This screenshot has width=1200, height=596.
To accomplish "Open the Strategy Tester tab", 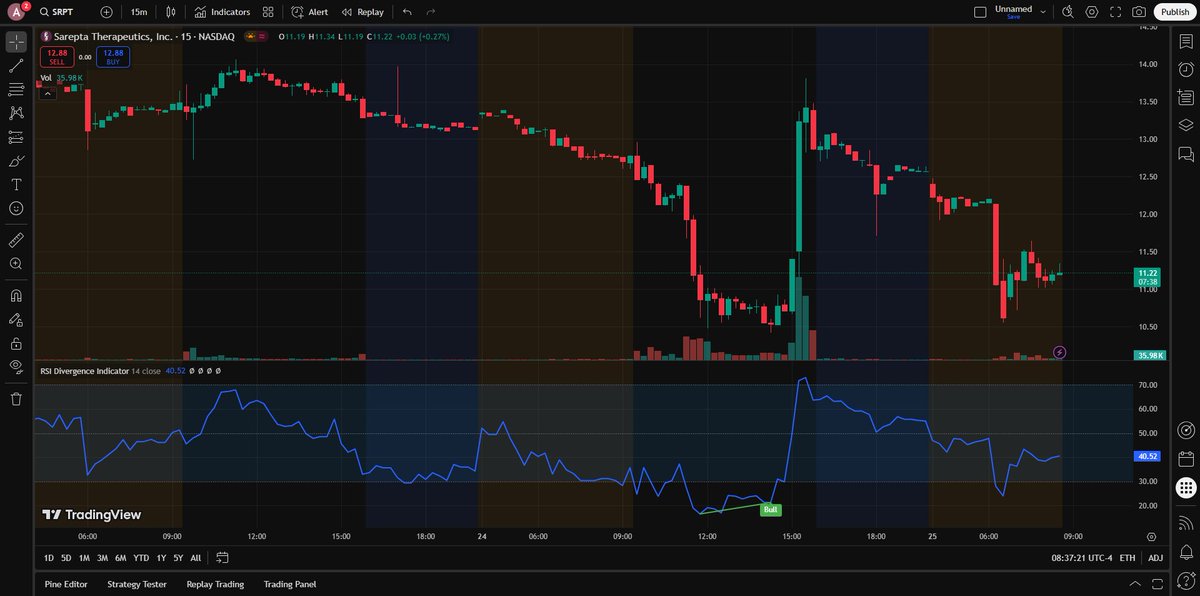I will click(x=137, y=584).
